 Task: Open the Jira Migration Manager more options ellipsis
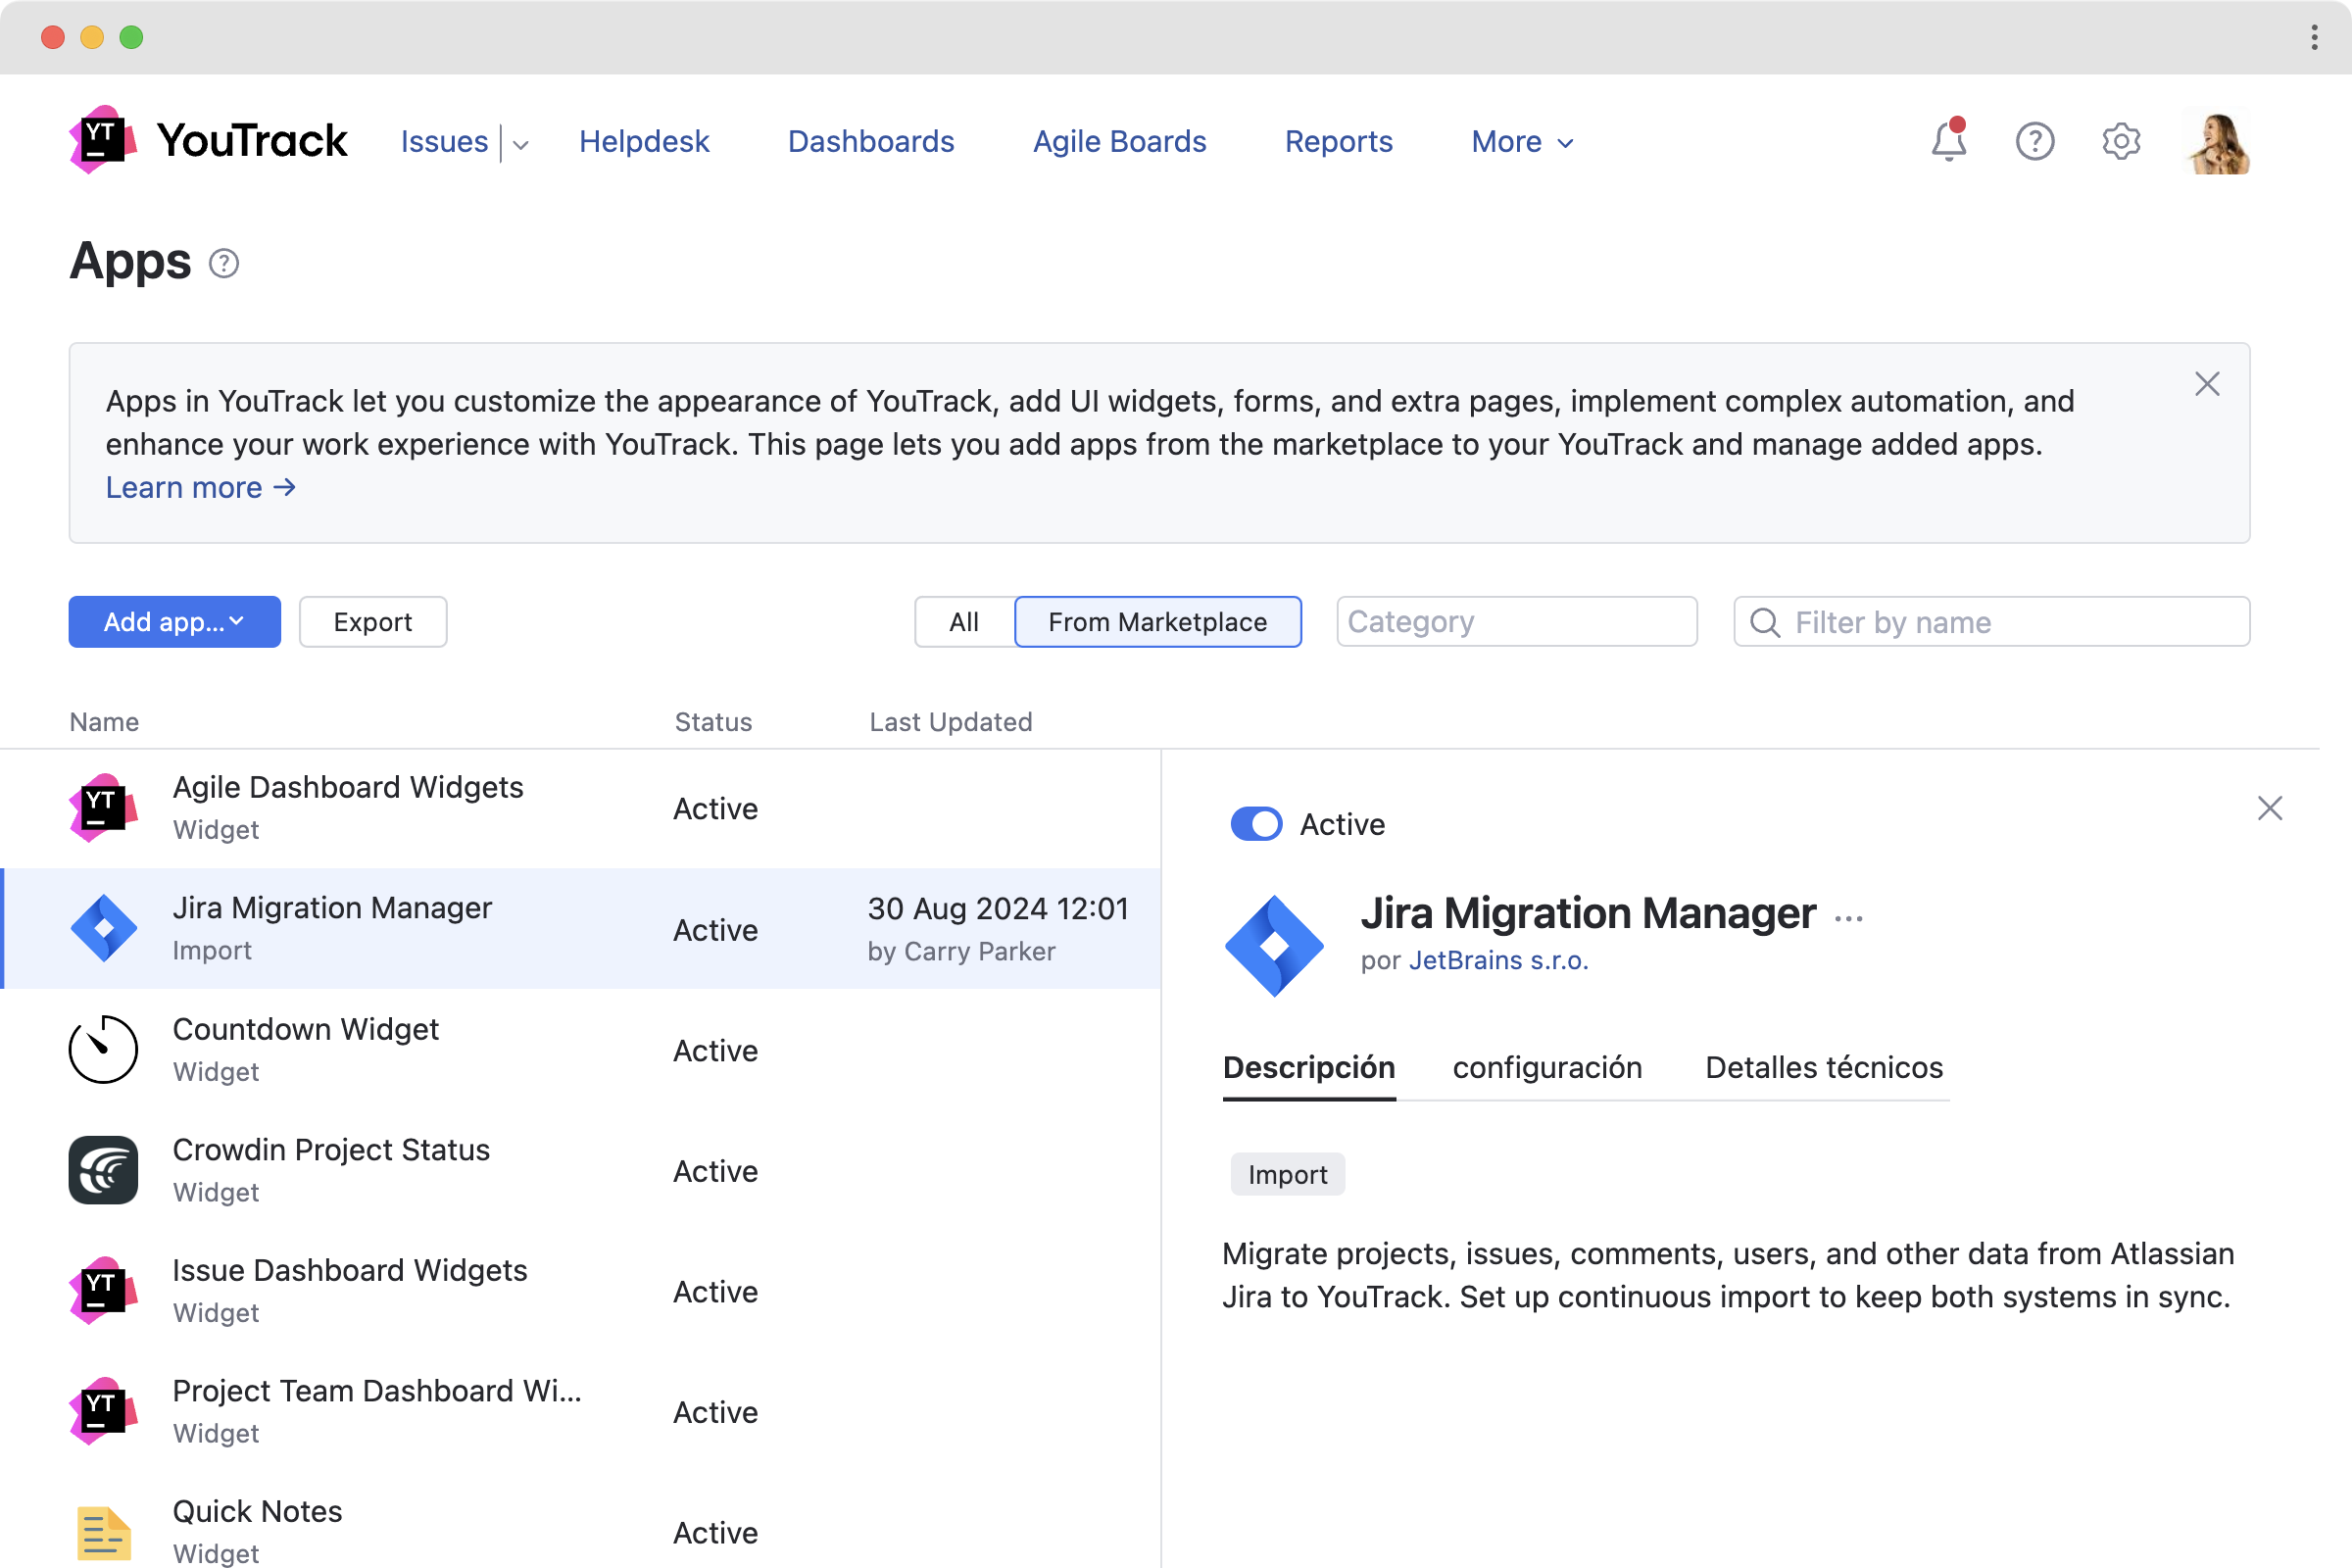(x=1849, y=918)
